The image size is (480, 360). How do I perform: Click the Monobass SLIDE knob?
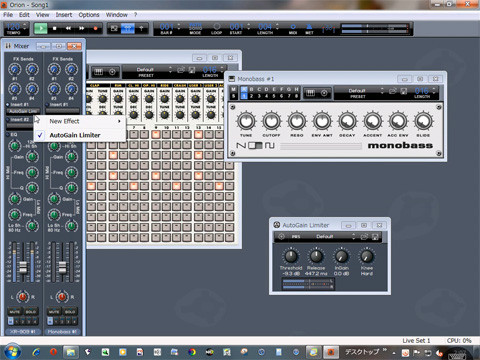coord(423,121)
